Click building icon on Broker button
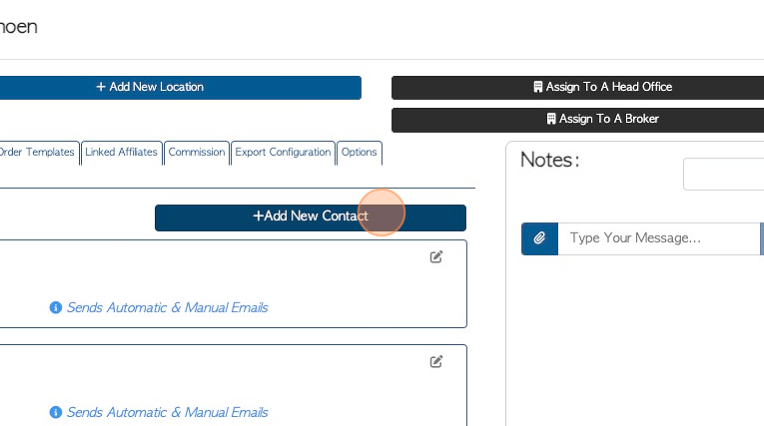This screenshot has width=764, height=426. [x=551, y=119]
